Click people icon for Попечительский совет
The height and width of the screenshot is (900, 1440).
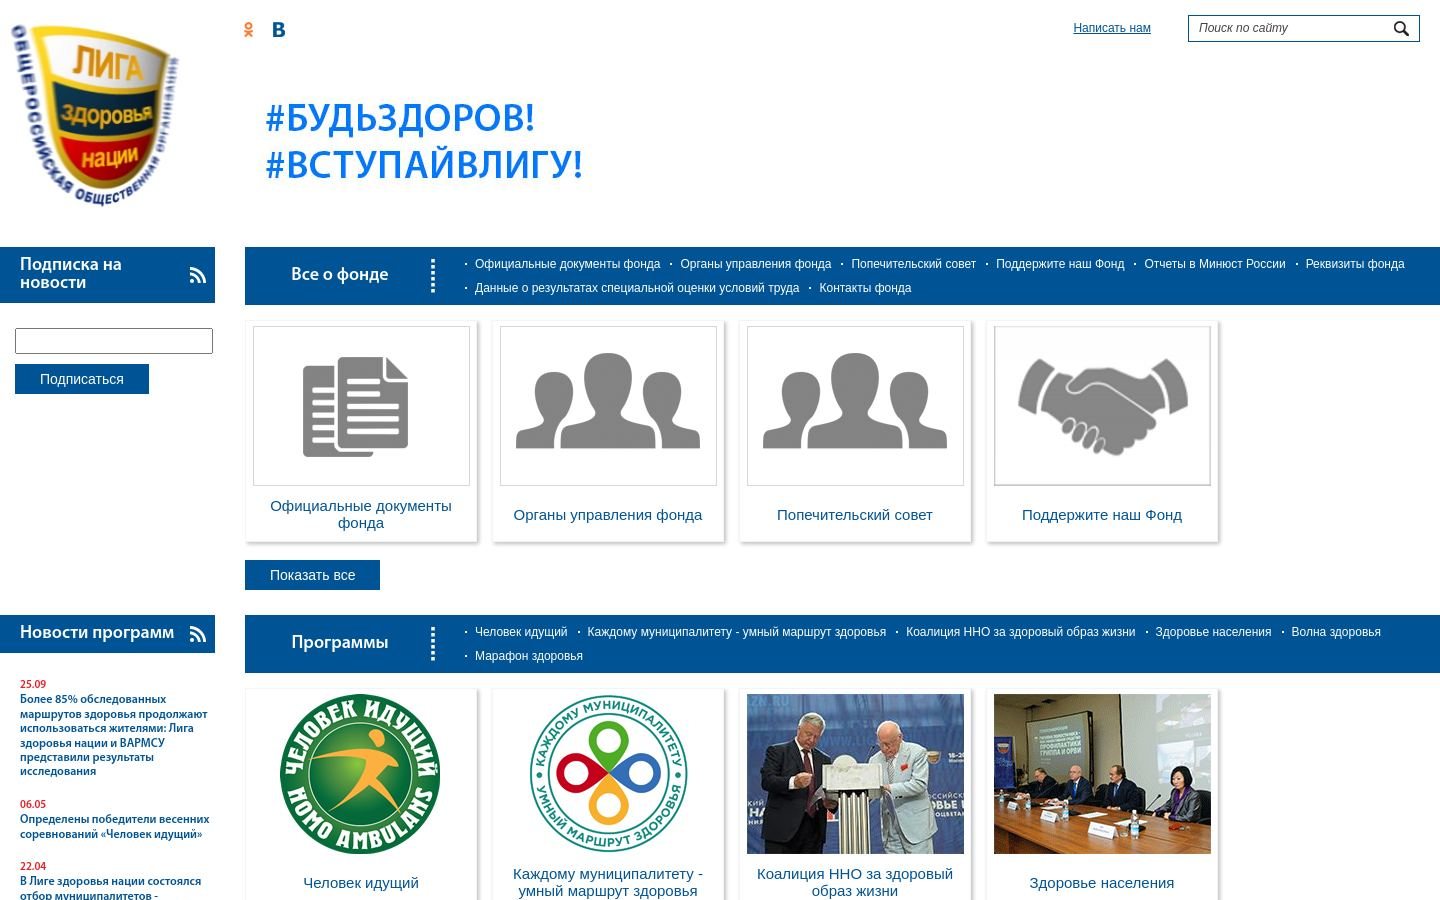pos(855,406)
